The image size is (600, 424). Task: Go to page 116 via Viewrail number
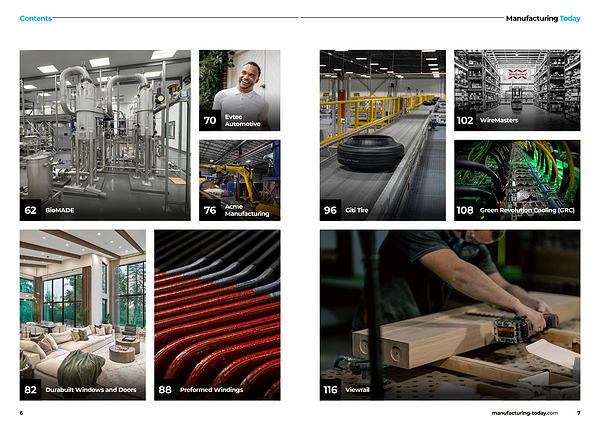pos(331,390)
